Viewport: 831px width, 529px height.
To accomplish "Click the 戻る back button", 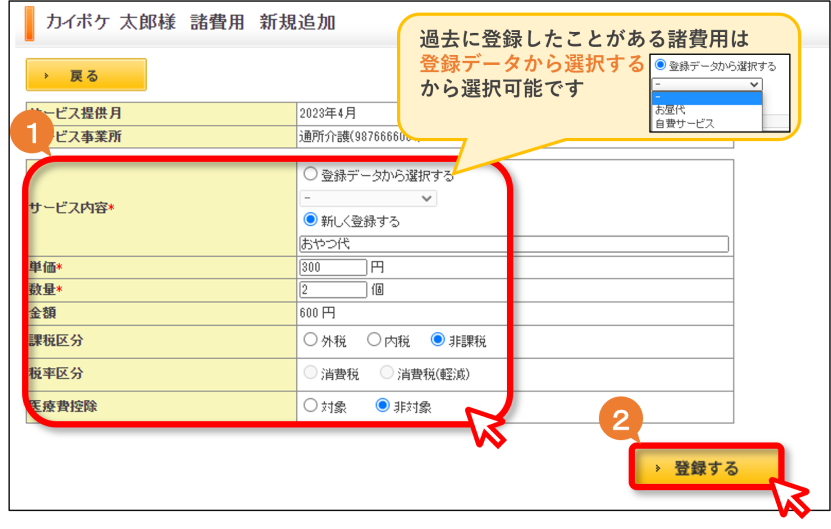I will tap(86, 75).
